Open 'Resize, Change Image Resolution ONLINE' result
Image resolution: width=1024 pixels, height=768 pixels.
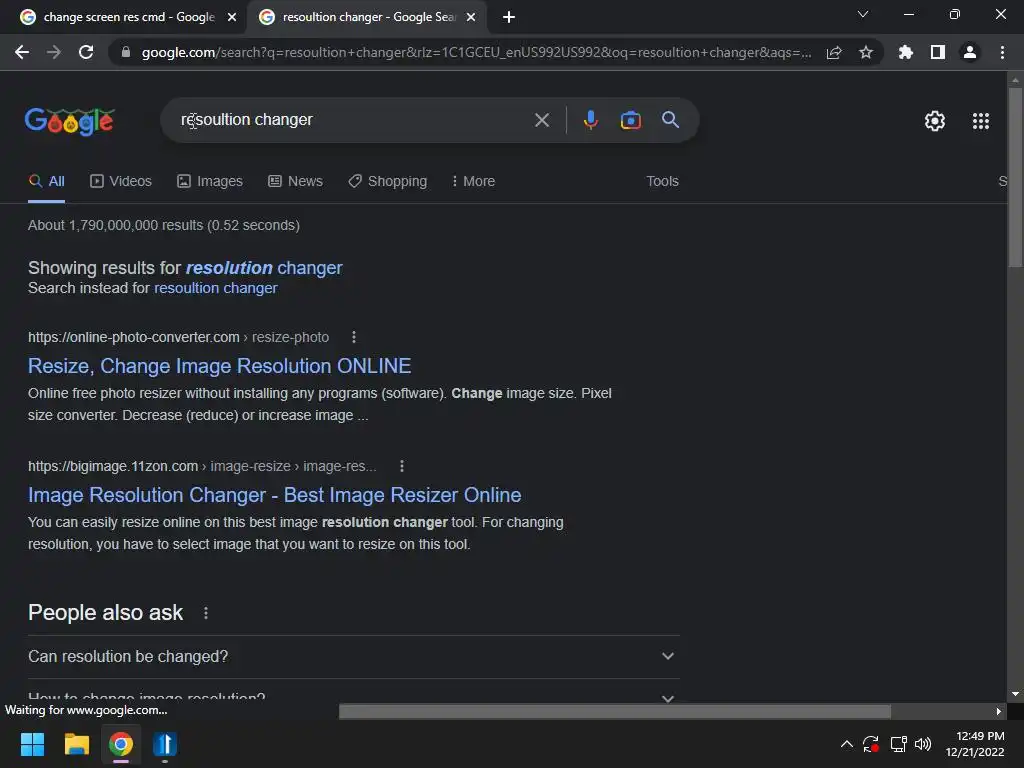point(219,366)
